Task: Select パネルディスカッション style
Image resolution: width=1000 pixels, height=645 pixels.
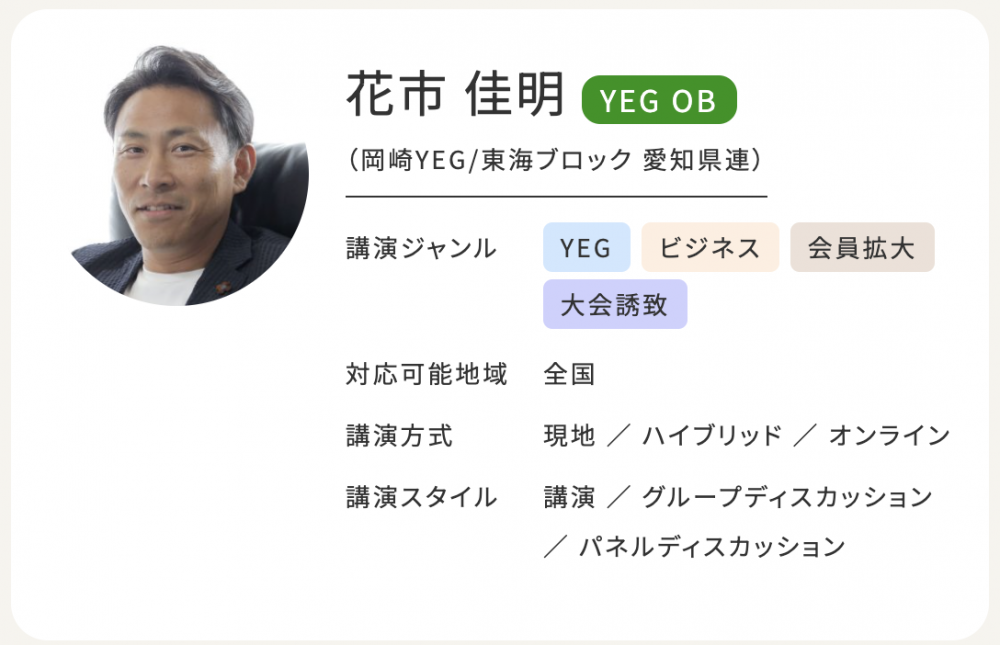Action: (x=712, y=547)
